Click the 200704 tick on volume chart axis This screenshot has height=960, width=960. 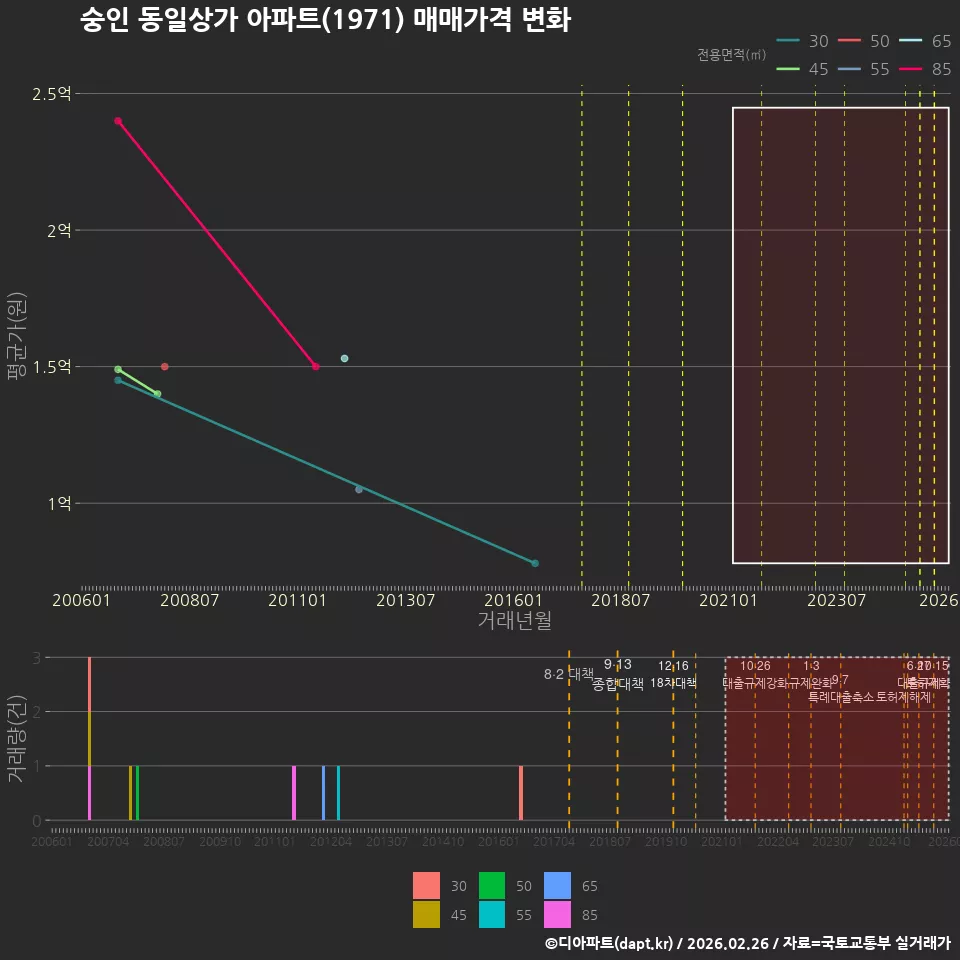click(x=108, y=842)
